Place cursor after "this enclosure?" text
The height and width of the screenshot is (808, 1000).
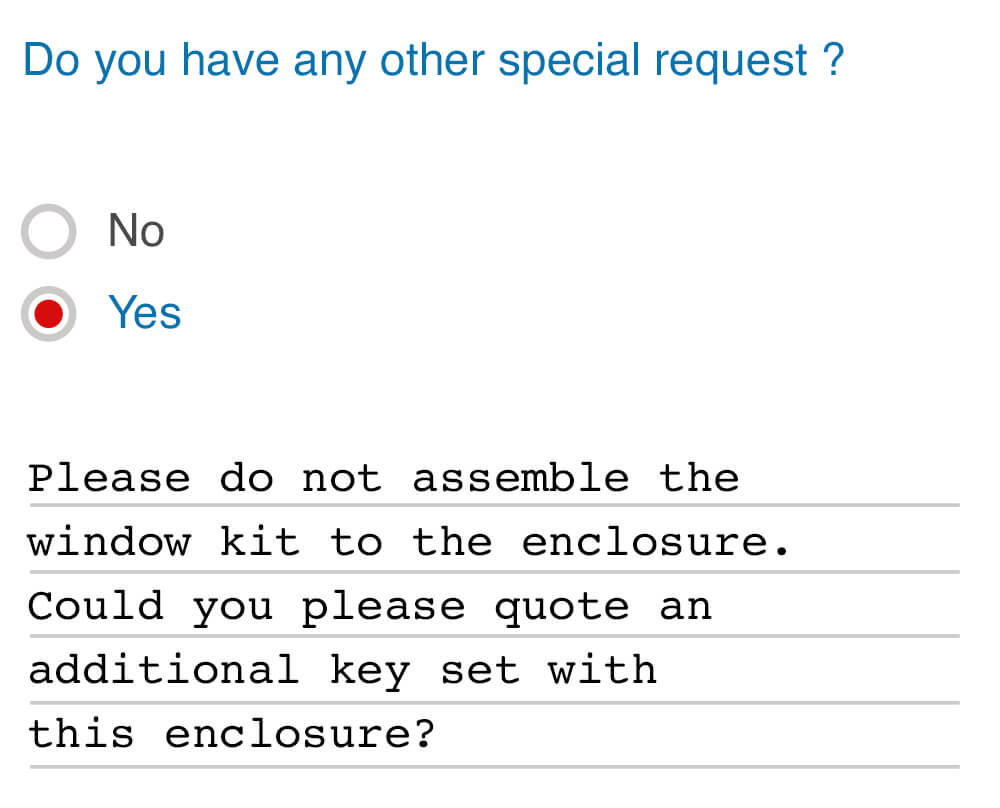click(x=438, y=735)
